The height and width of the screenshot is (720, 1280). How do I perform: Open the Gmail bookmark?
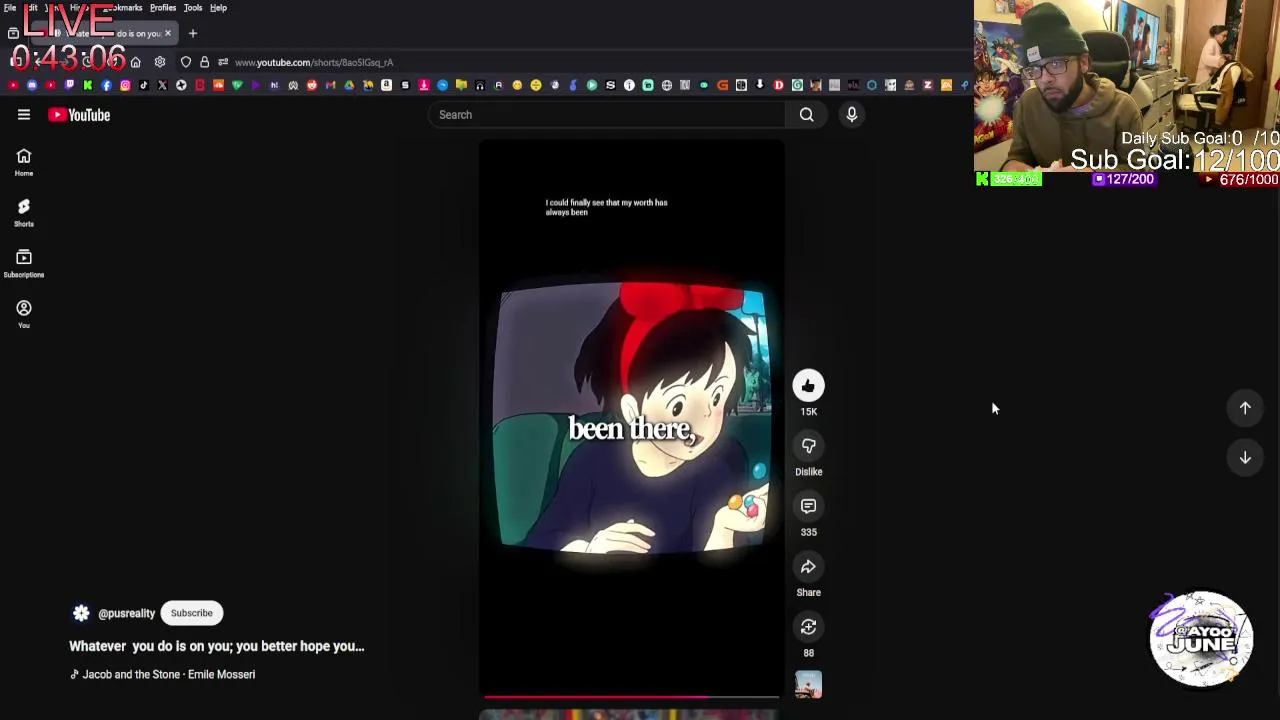330,85
